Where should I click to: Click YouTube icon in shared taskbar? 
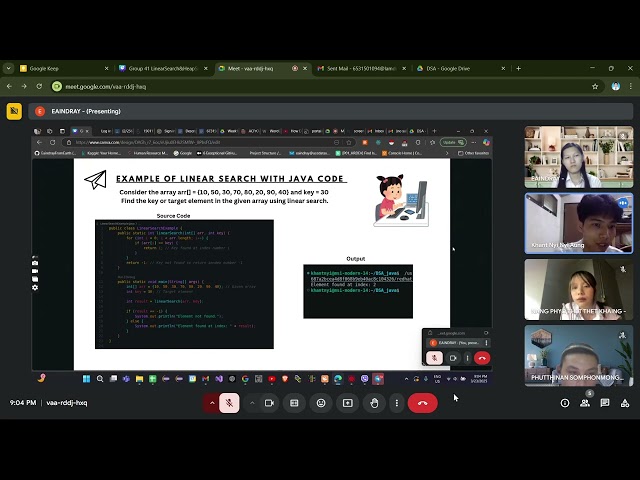[x=272, y=379]
